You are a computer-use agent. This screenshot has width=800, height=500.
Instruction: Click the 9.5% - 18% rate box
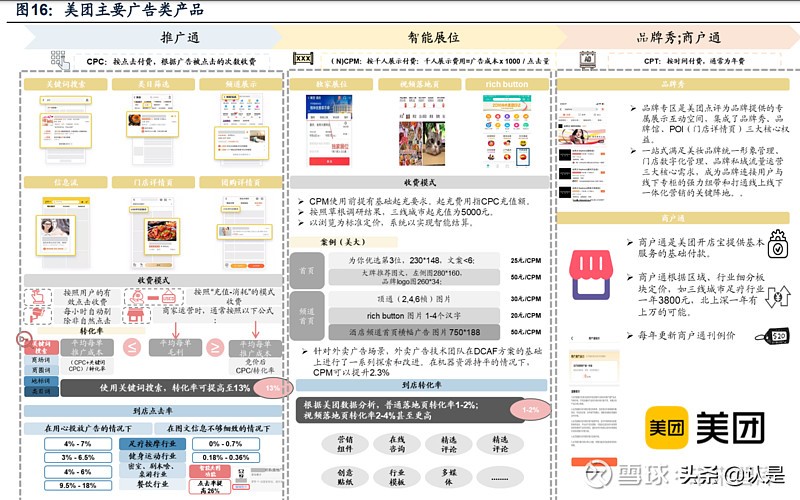[78, 486]
